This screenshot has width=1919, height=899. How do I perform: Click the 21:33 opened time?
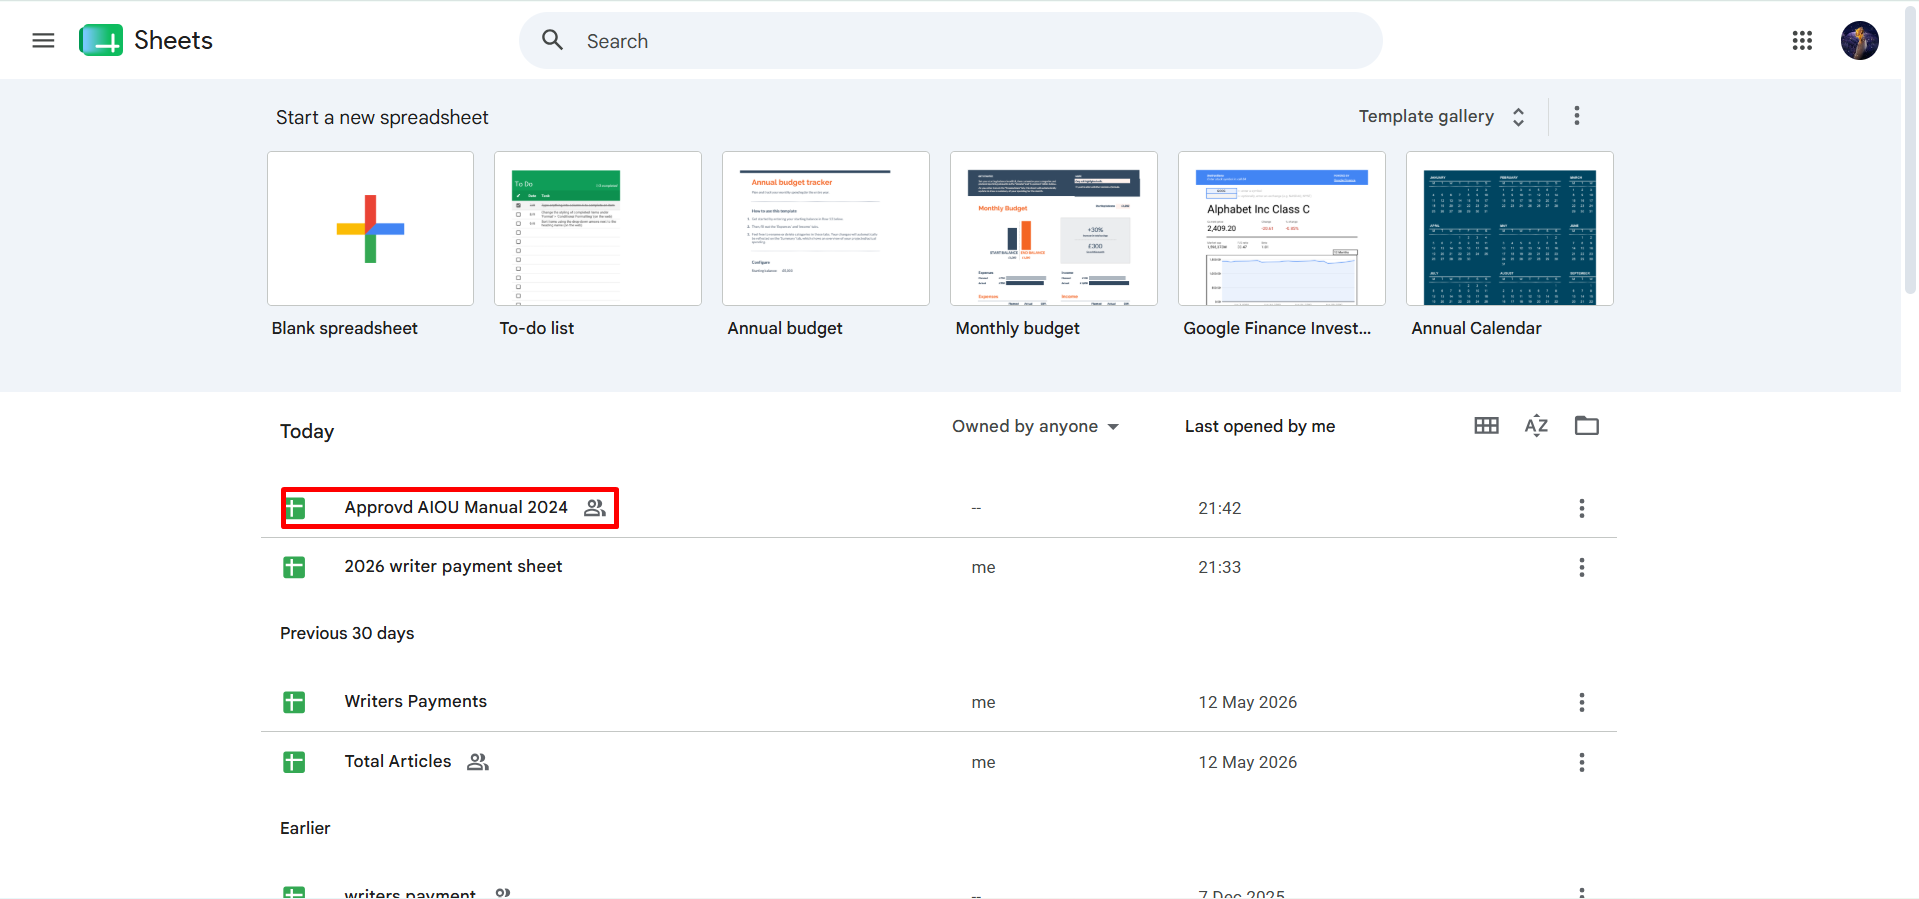(1220, 567)
